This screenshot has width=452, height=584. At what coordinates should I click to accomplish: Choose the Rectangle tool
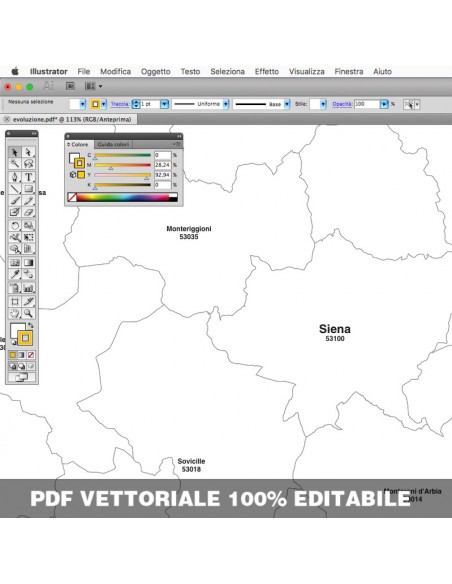[x=28, y=189]
